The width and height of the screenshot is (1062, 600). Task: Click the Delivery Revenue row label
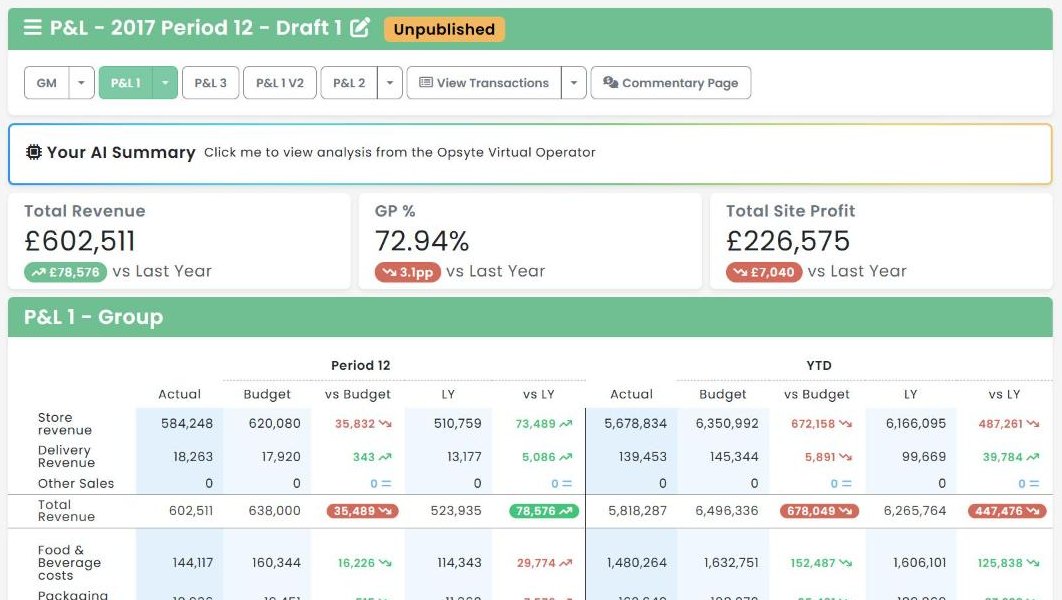point(66,456)
